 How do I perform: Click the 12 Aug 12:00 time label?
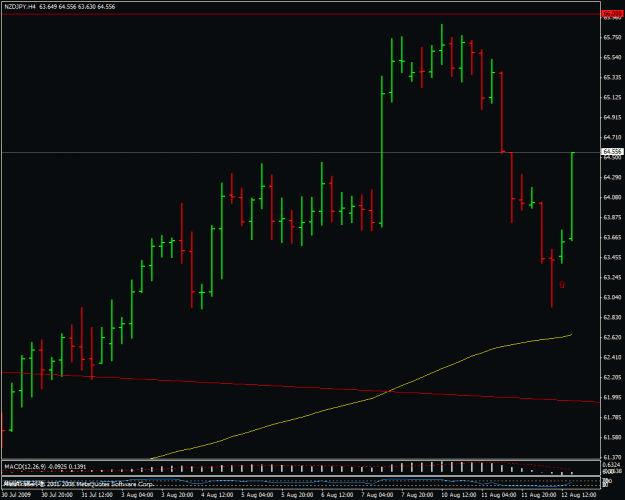tap(579, 495)
